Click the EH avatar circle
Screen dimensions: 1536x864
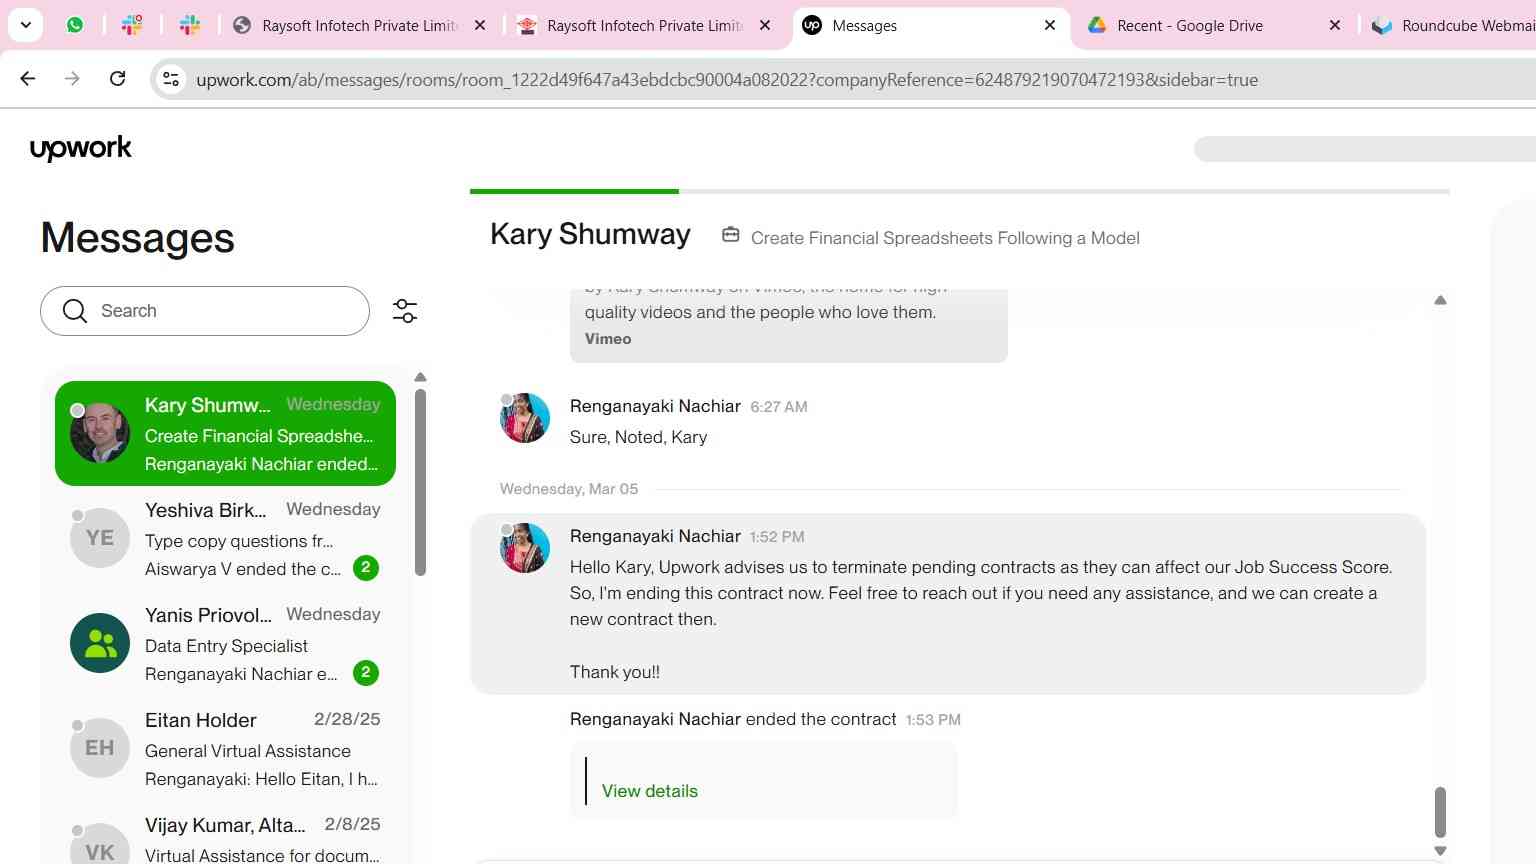coord(100,748)
